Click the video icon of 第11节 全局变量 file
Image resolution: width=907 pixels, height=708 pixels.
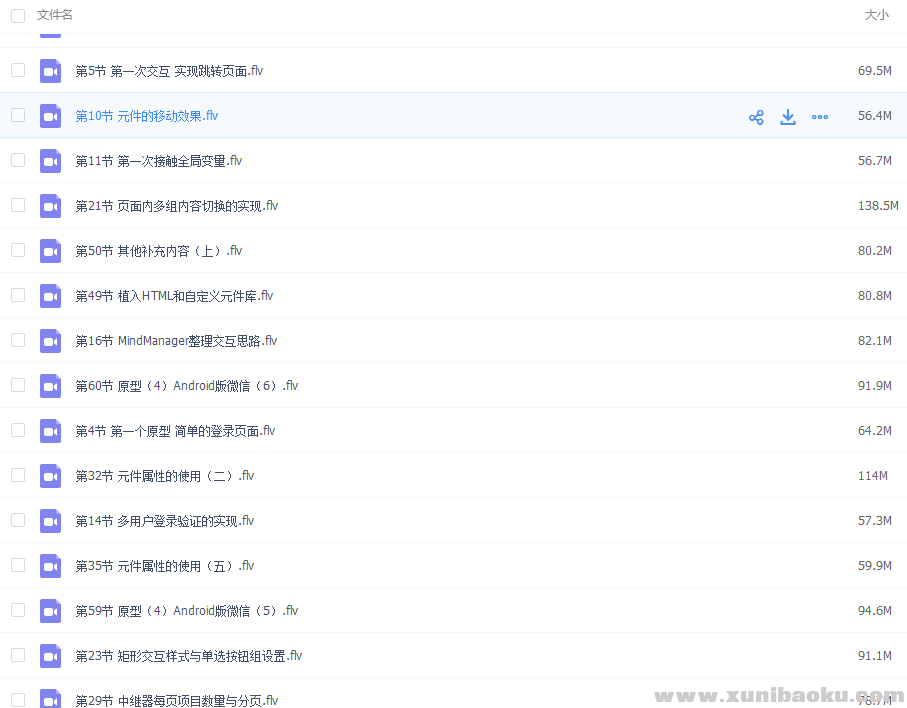pos(50,160)
